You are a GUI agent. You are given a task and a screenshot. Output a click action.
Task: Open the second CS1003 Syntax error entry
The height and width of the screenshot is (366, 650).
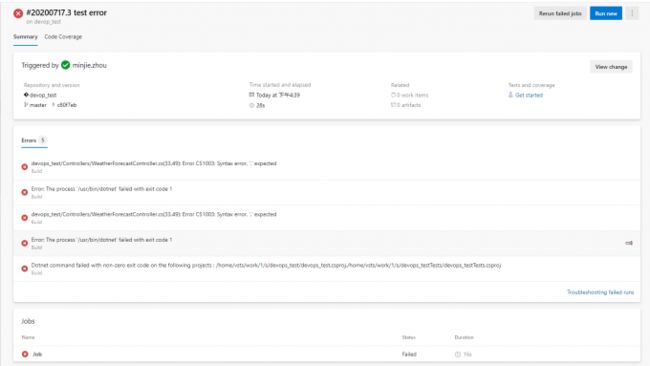click(327, 218)
